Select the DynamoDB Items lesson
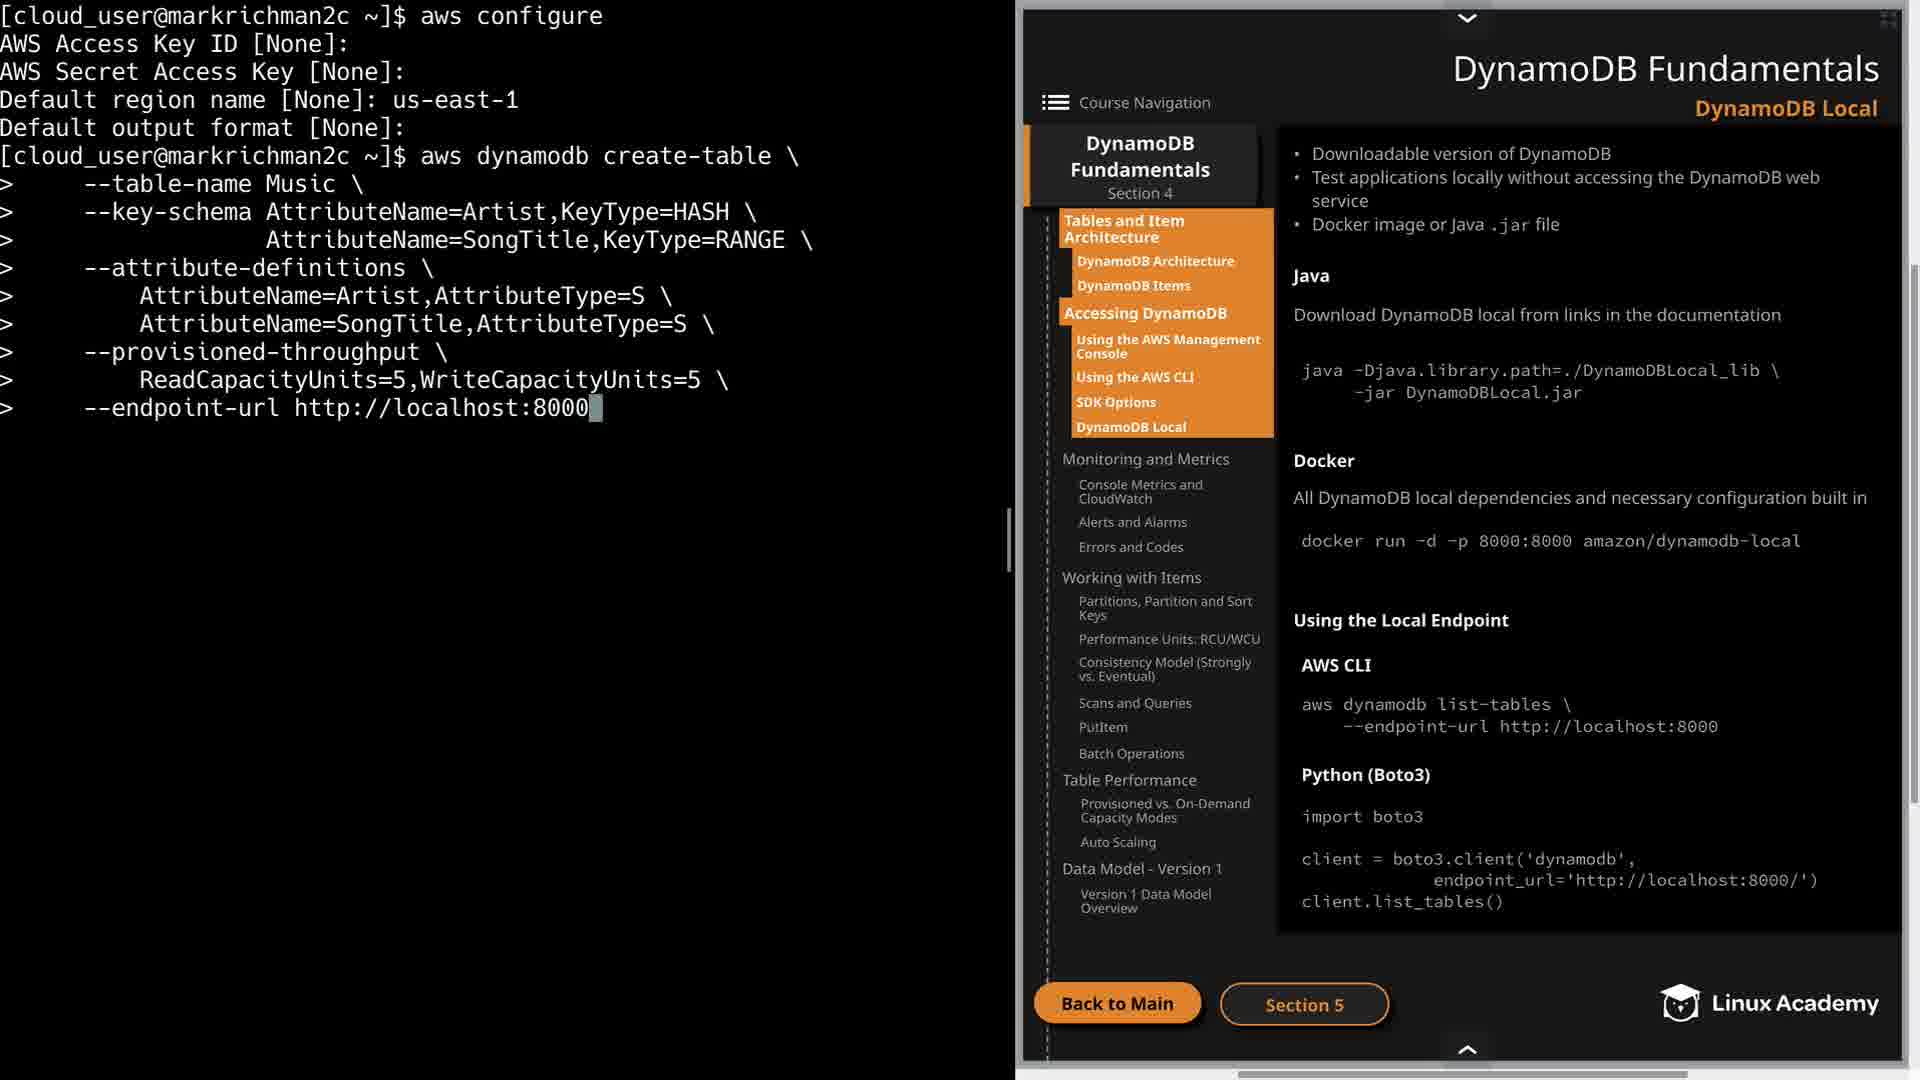The width and height of the screenshot is (1920, 1080). pos(1133,286)
